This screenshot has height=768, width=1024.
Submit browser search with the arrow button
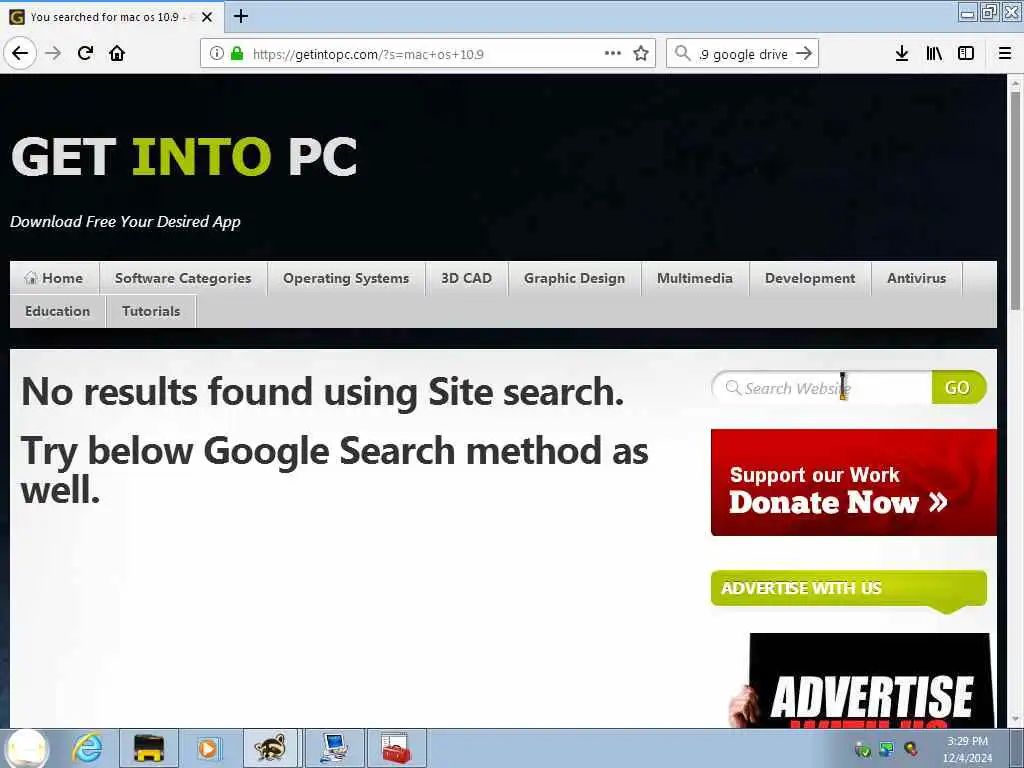pyautogui.click(x=805, y=54)
